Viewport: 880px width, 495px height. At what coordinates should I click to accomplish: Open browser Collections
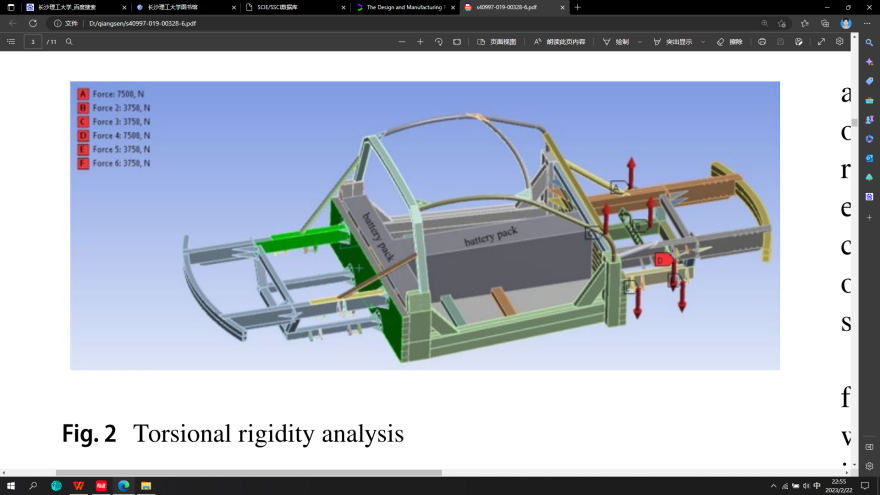(825, 24)
